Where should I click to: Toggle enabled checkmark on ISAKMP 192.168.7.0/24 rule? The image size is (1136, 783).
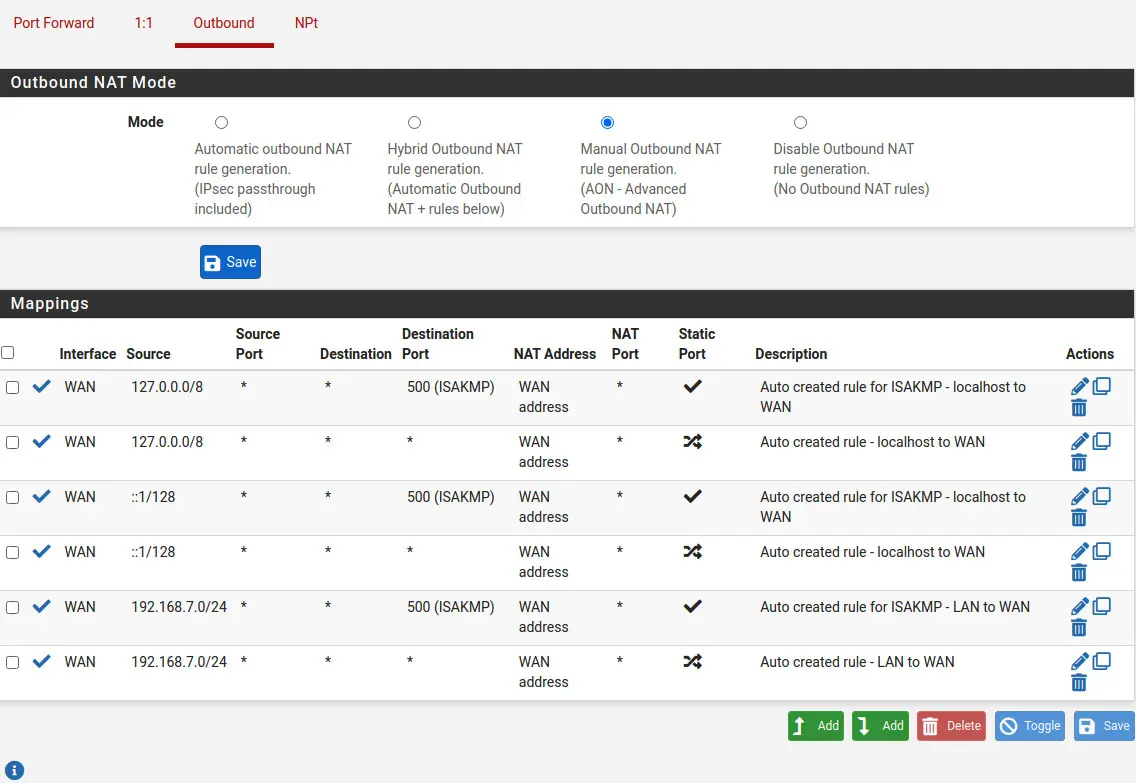click(42, 606)
